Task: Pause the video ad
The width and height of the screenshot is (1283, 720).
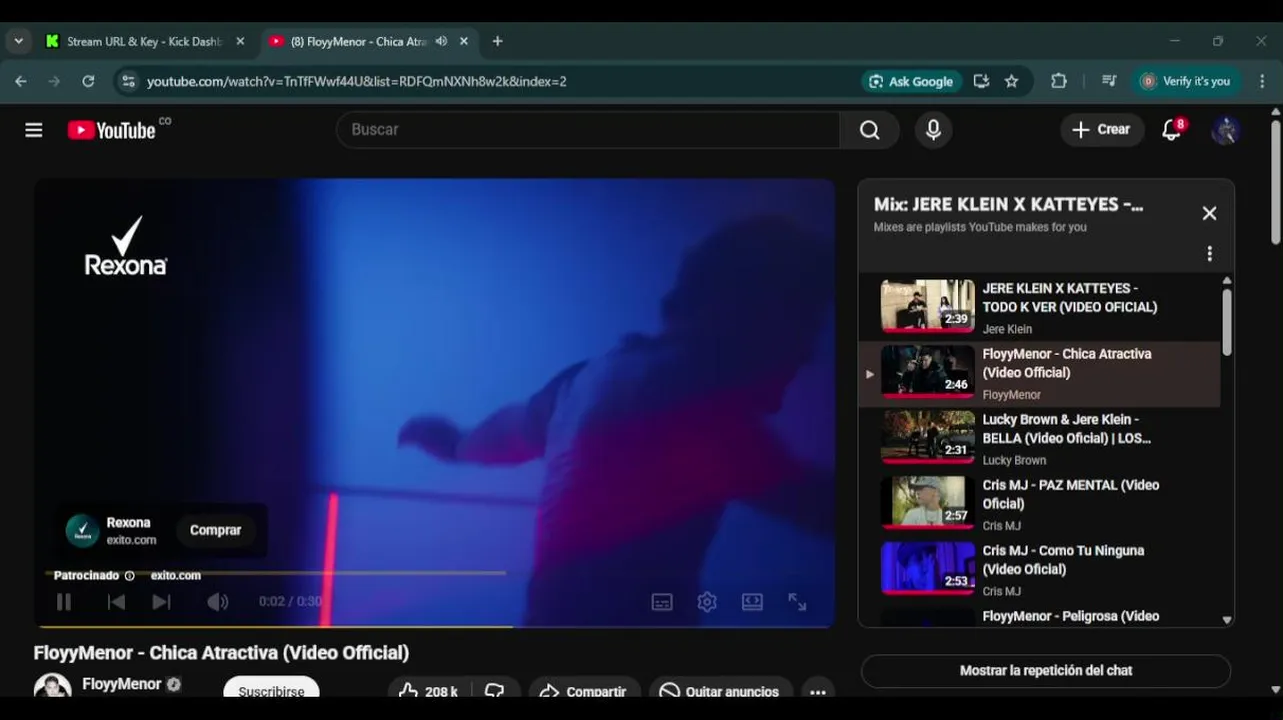Action: pyautogui.click(x=64, y=602)
